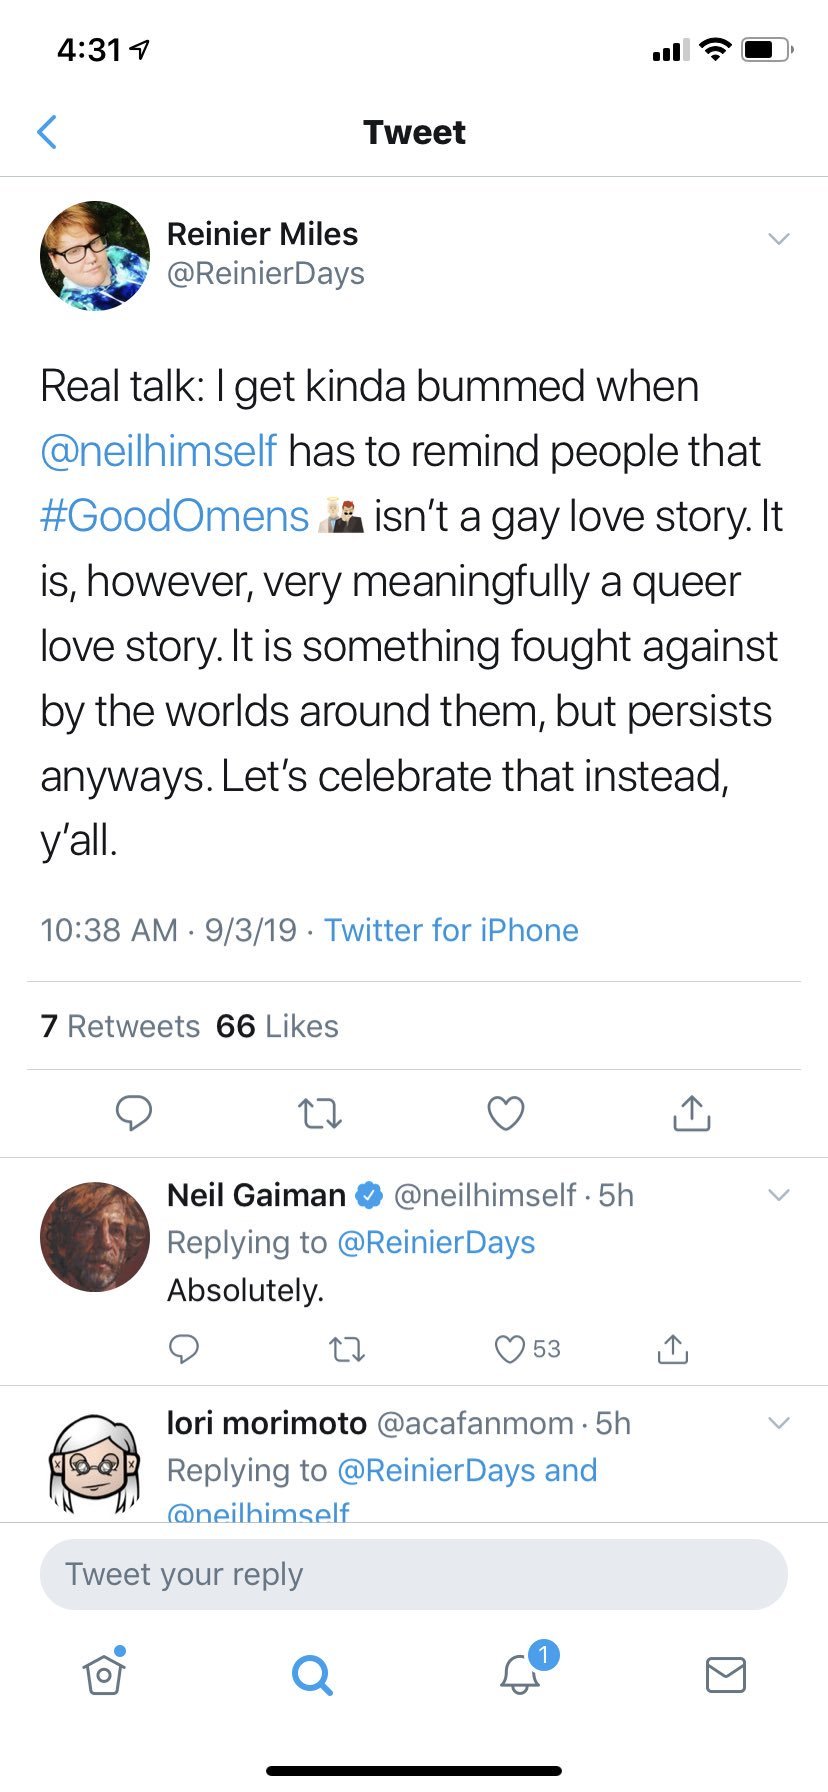The image size is (828, 1792).
Task: Open the Search tab
Action: 312,1673
